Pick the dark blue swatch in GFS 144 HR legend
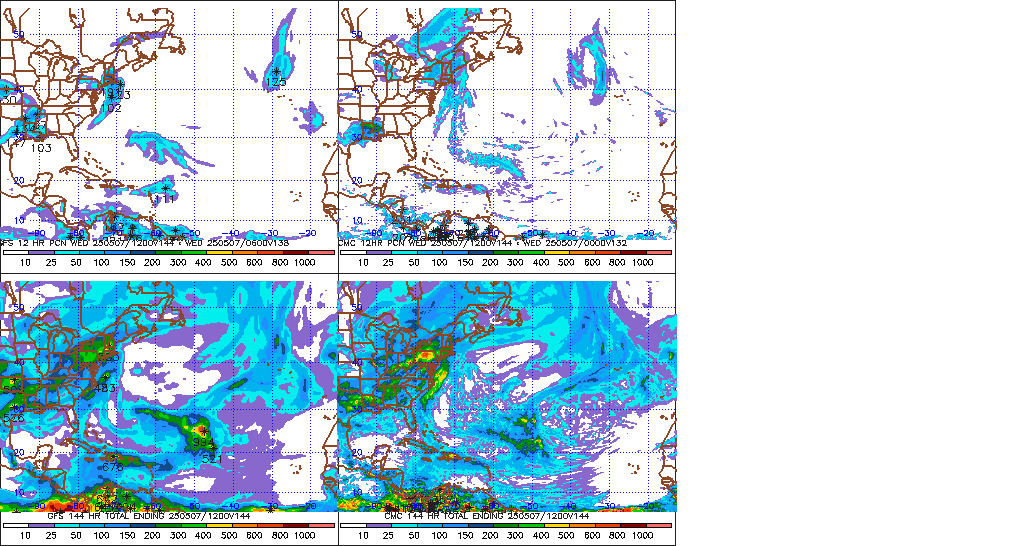The height and width of the screenshot is (546, 1024). [x=143, y=525]
